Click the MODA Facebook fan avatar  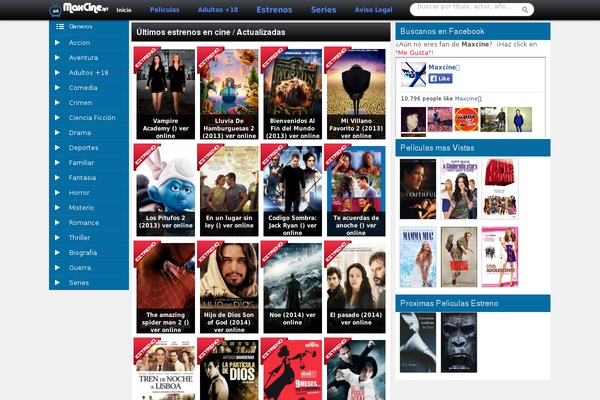[x=466, y=119]
